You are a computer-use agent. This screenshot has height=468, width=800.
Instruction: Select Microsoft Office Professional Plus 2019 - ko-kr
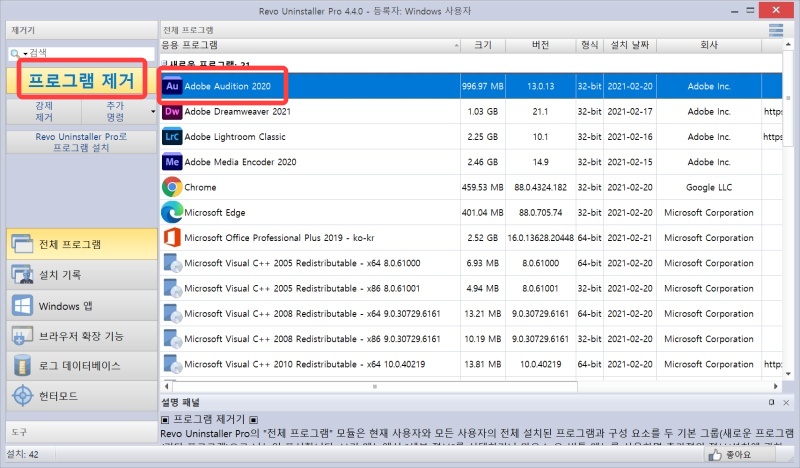coord(279,238)
